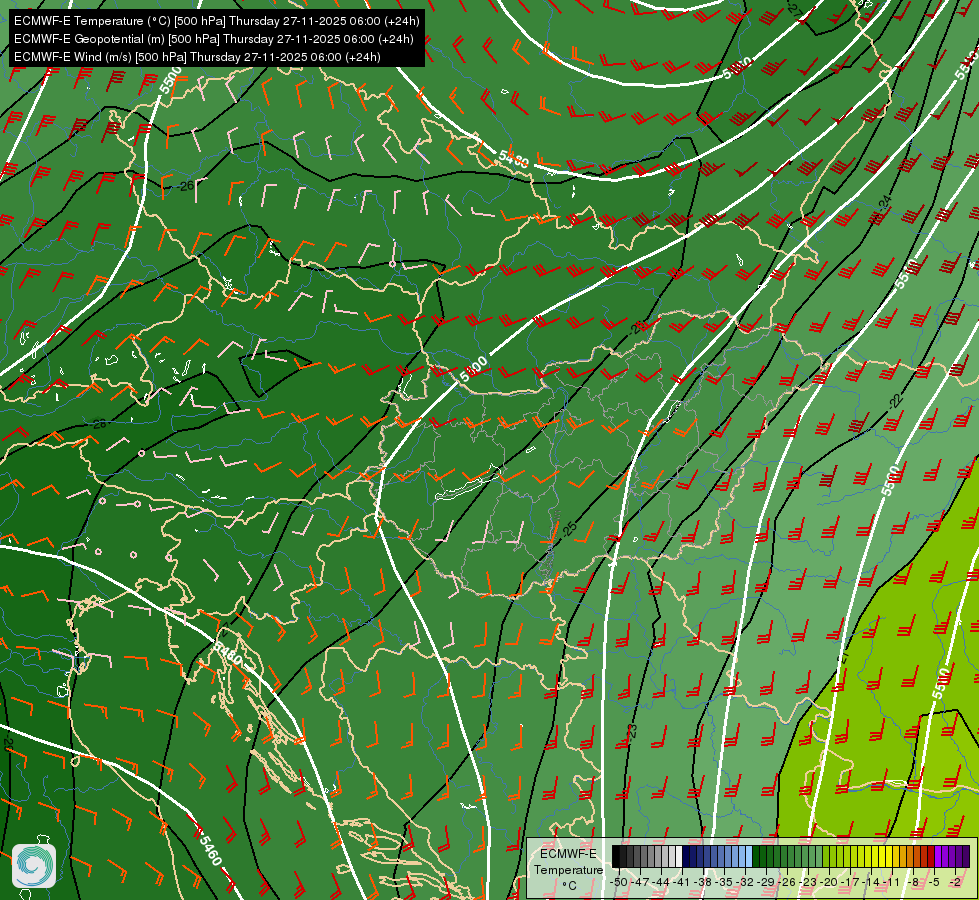Click the -29 label in the legend
979x900 pixels.
[766, 883]
